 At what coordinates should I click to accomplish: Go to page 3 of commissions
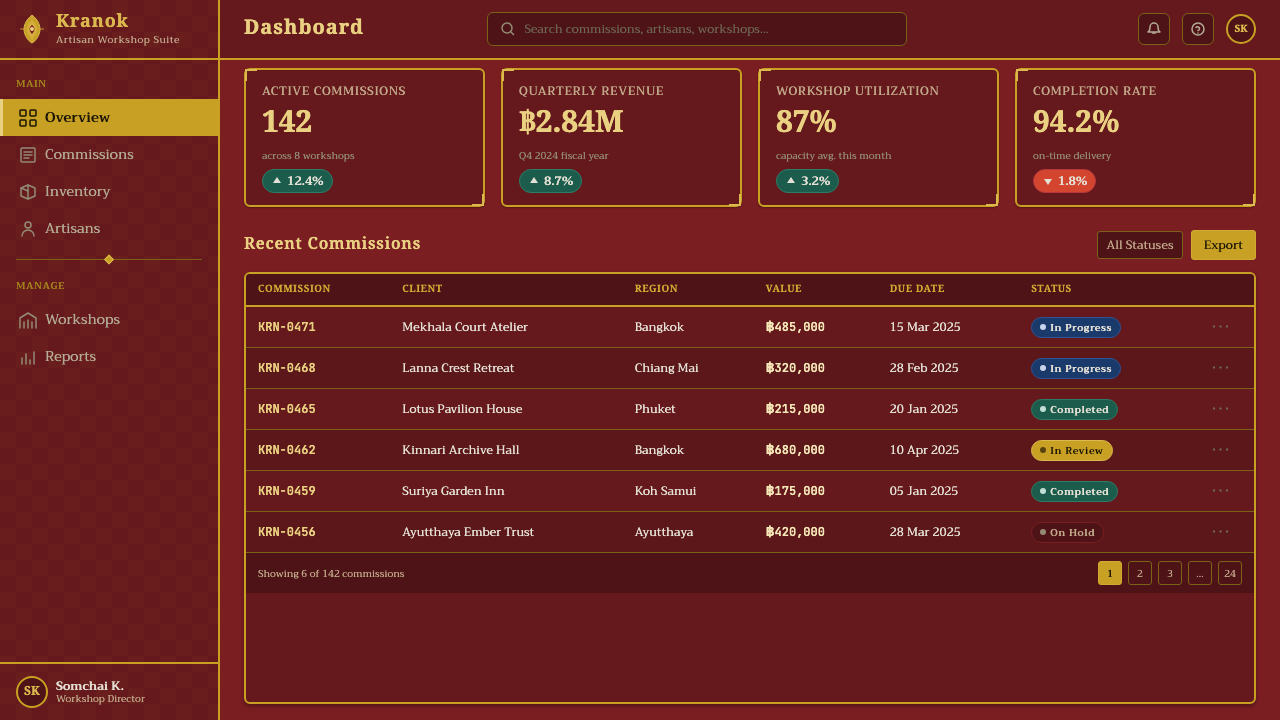coord(1170,573)
